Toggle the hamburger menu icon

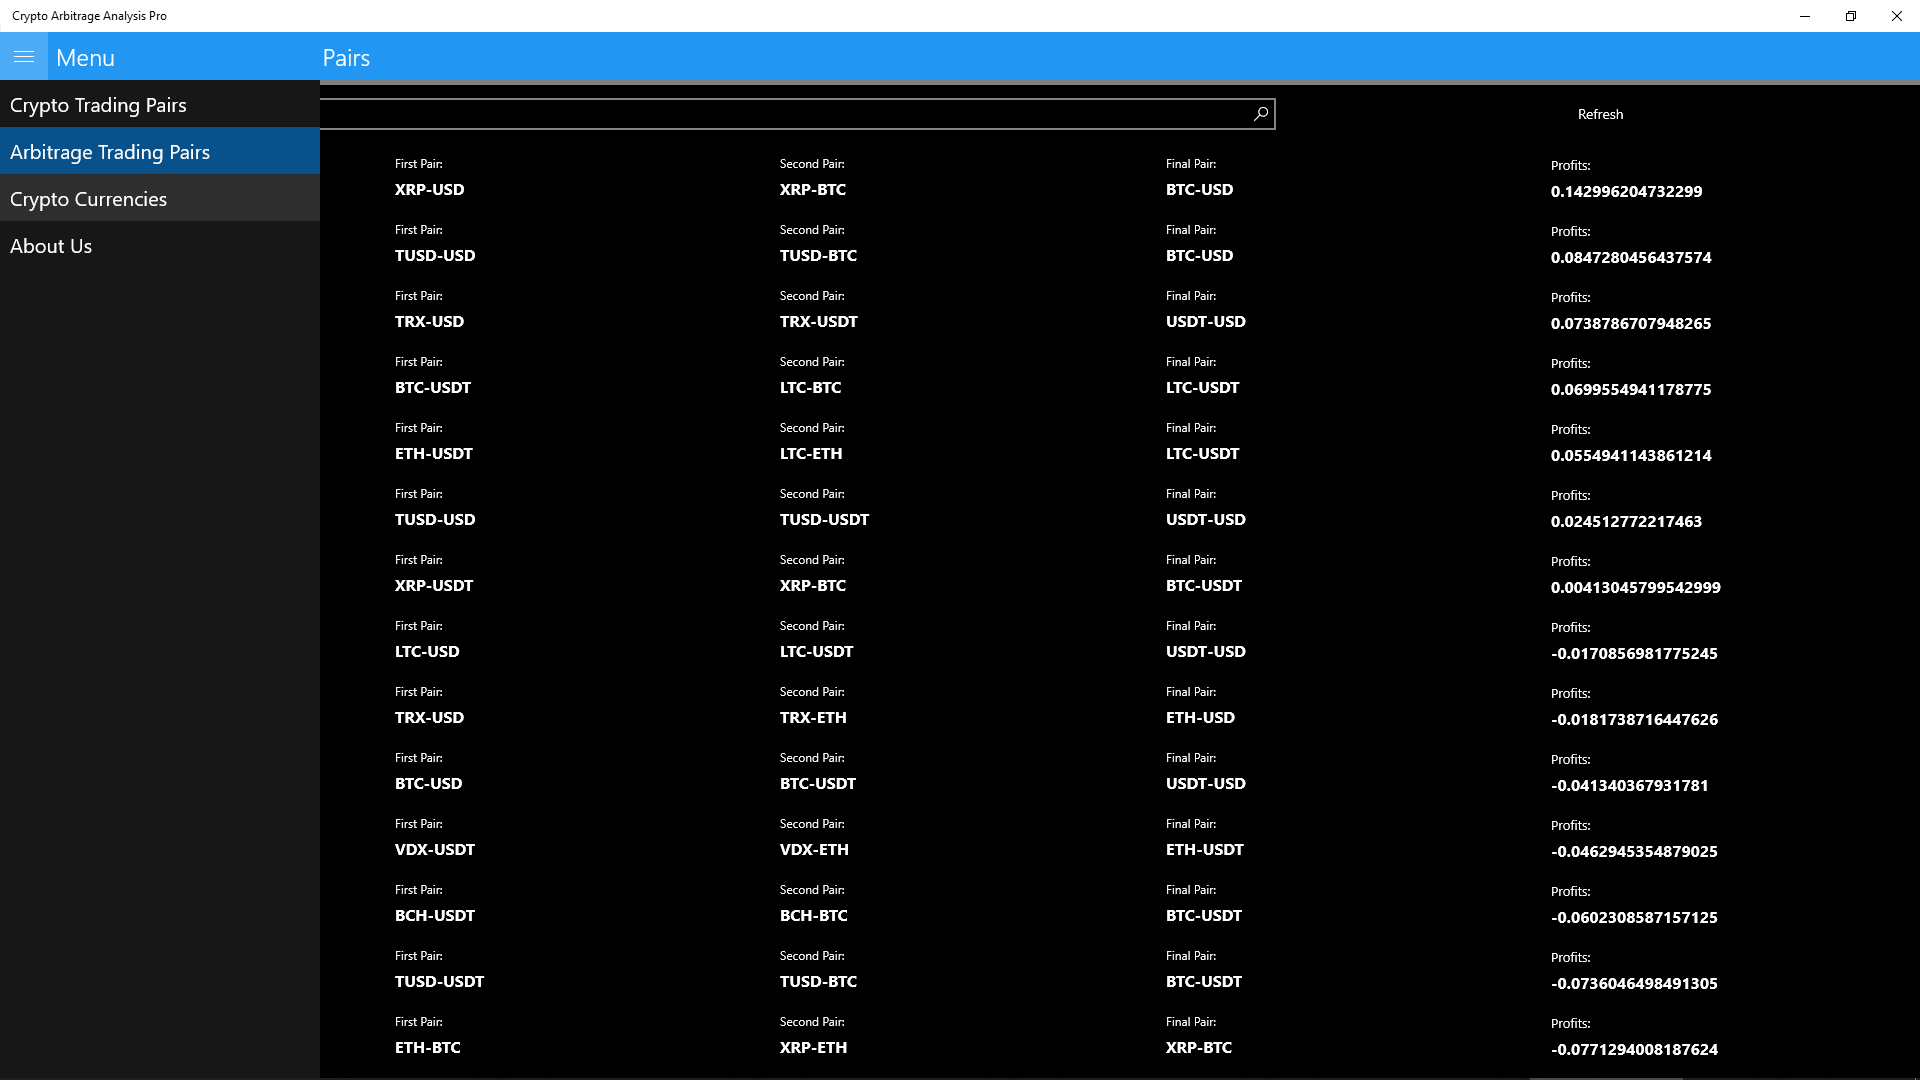pyautogui.click(x=24, y=57)
